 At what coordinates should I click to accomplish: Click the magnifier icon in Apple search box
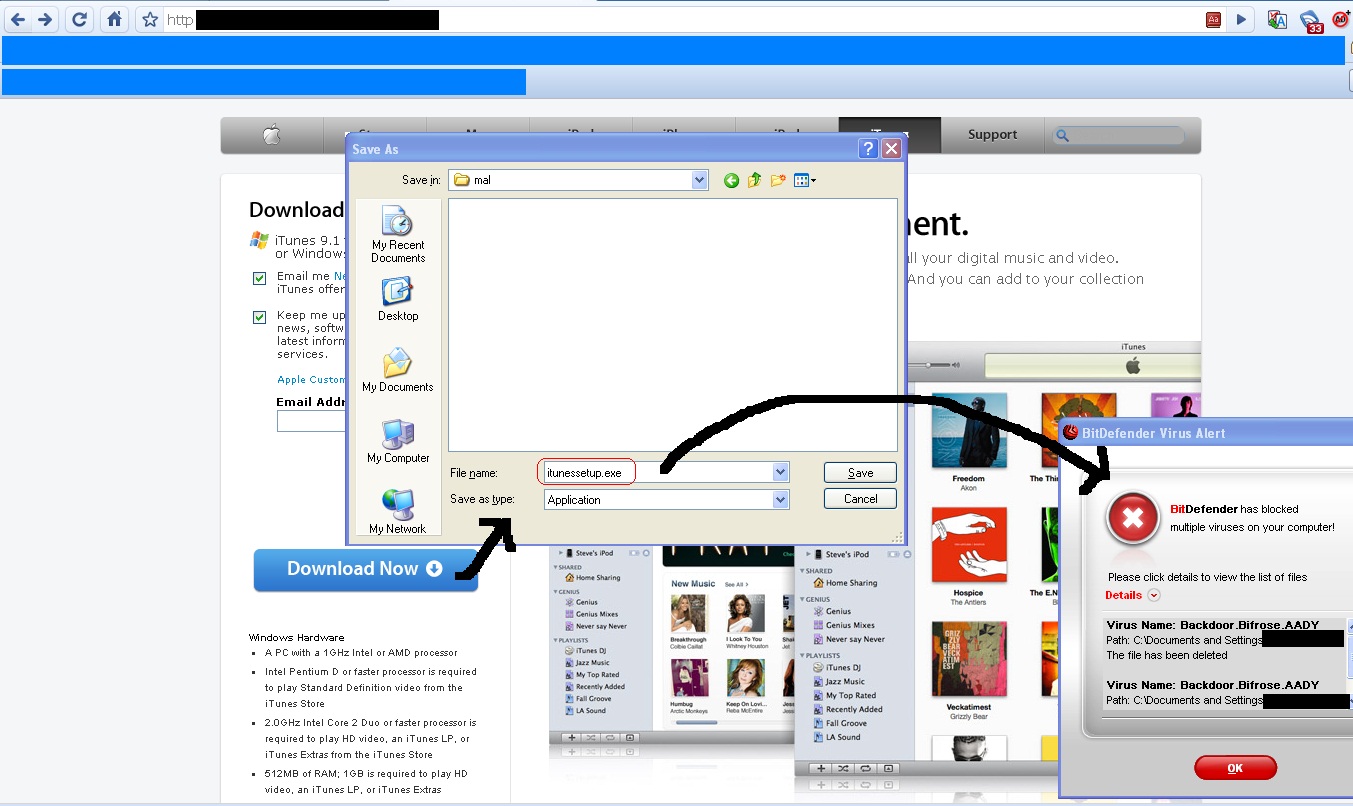coord(1062,135)
